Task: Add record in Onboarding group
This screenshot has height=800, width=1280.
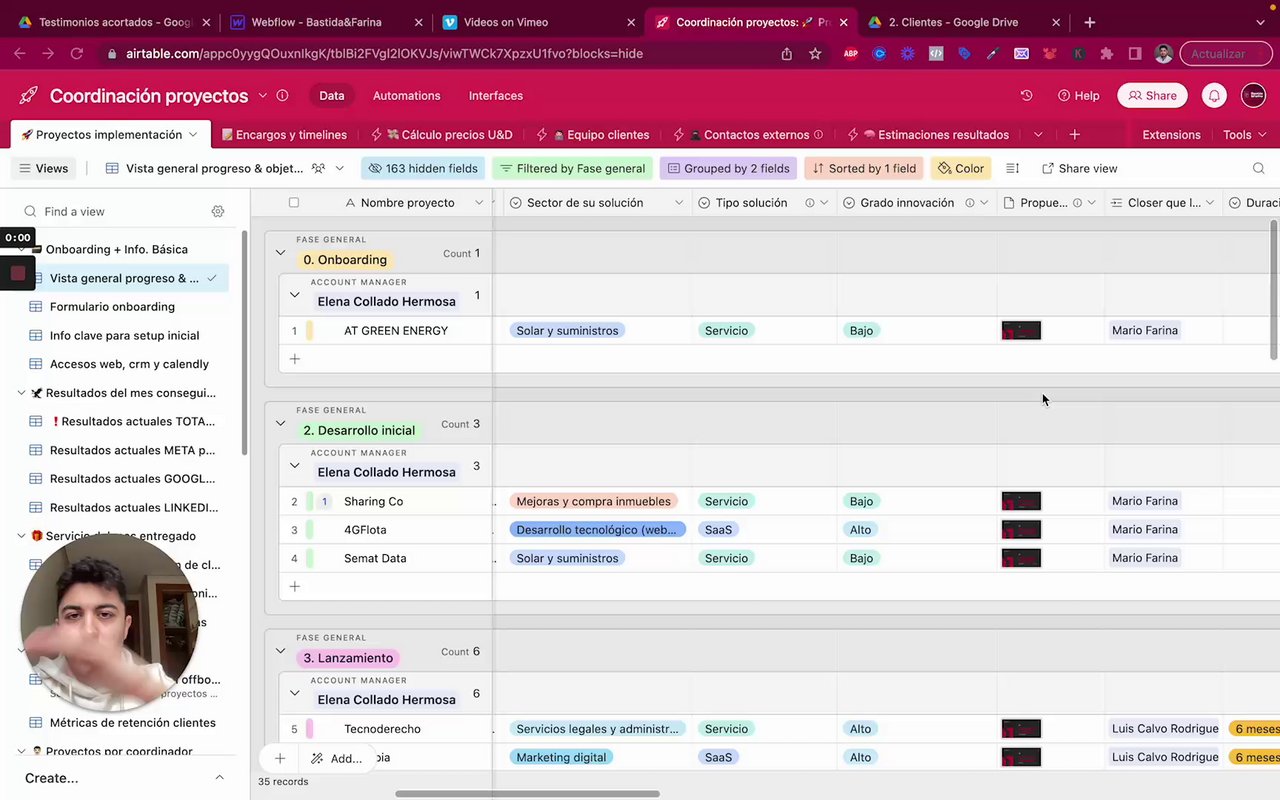Action: pos(294,359)
